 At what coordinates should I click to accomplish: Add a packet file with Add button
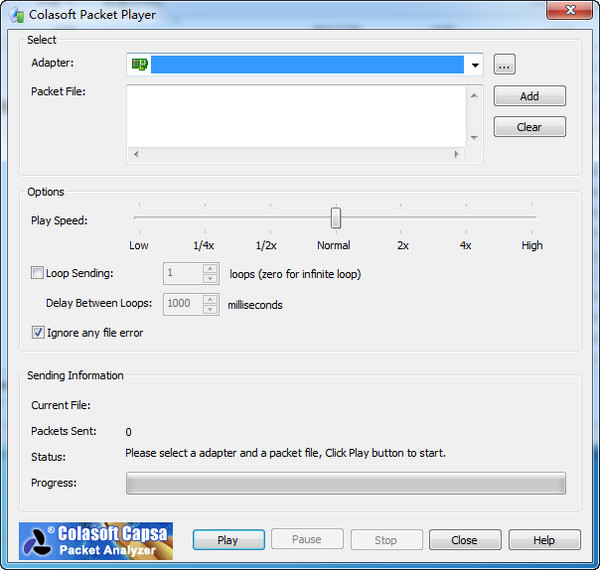click(529, 96)
